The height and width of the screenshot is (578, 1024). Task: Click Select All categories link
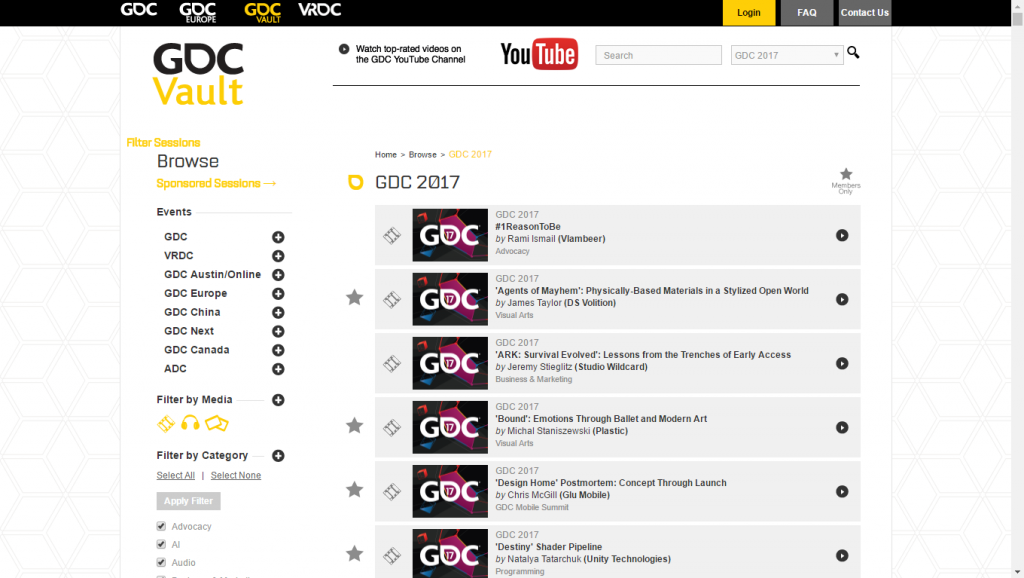[x=176, y=475]
